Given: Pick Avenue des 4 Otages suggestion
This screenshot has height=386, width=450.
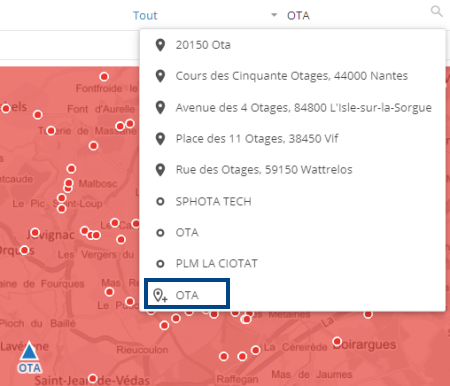Looking at the screenshot, I should pyautogui.click(x=292, y=108).
